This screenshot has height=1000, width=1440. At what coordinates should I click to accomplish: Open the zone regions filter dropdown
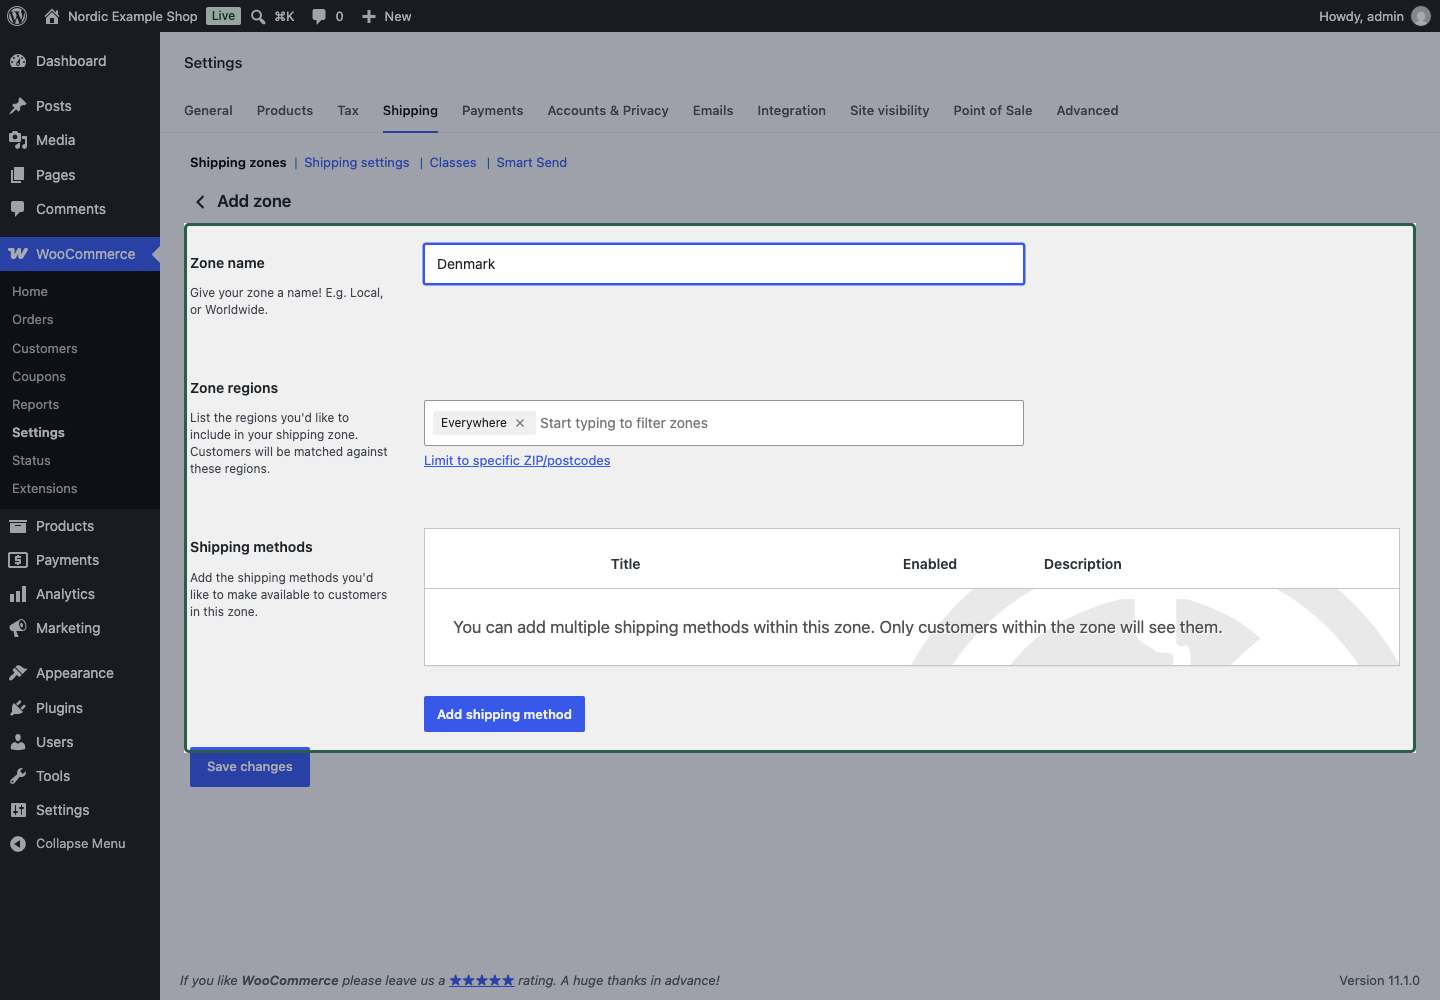click(x=724, y=423)
